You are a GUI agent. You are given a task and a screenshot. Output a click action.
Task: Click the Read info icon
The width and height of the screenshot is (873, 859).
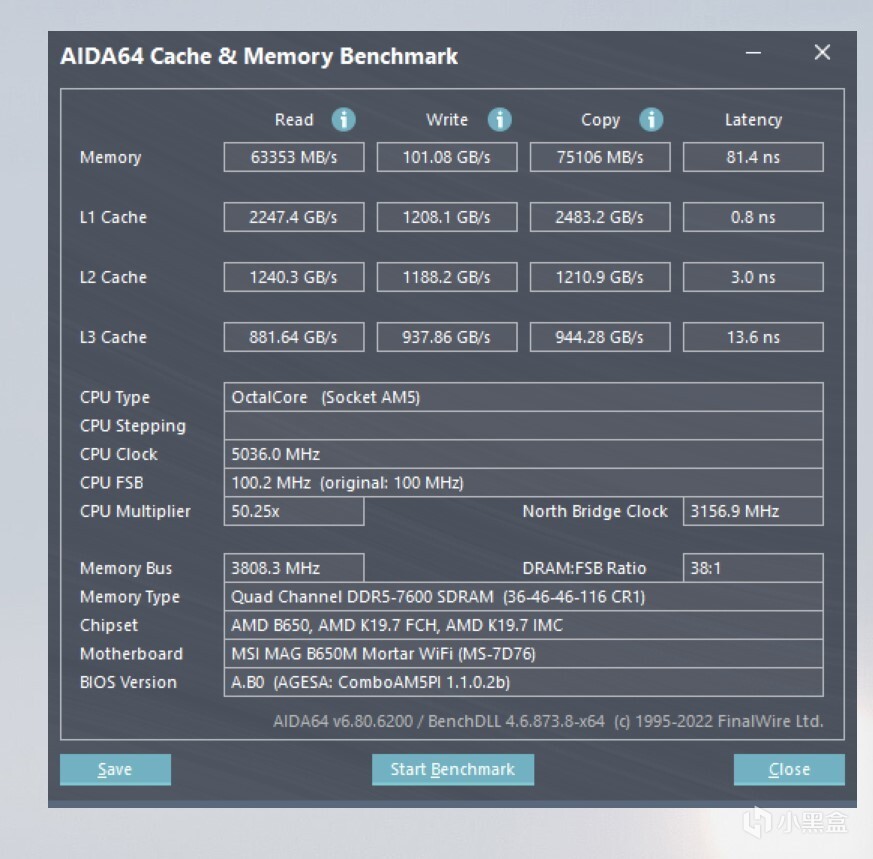coord(343,120)
